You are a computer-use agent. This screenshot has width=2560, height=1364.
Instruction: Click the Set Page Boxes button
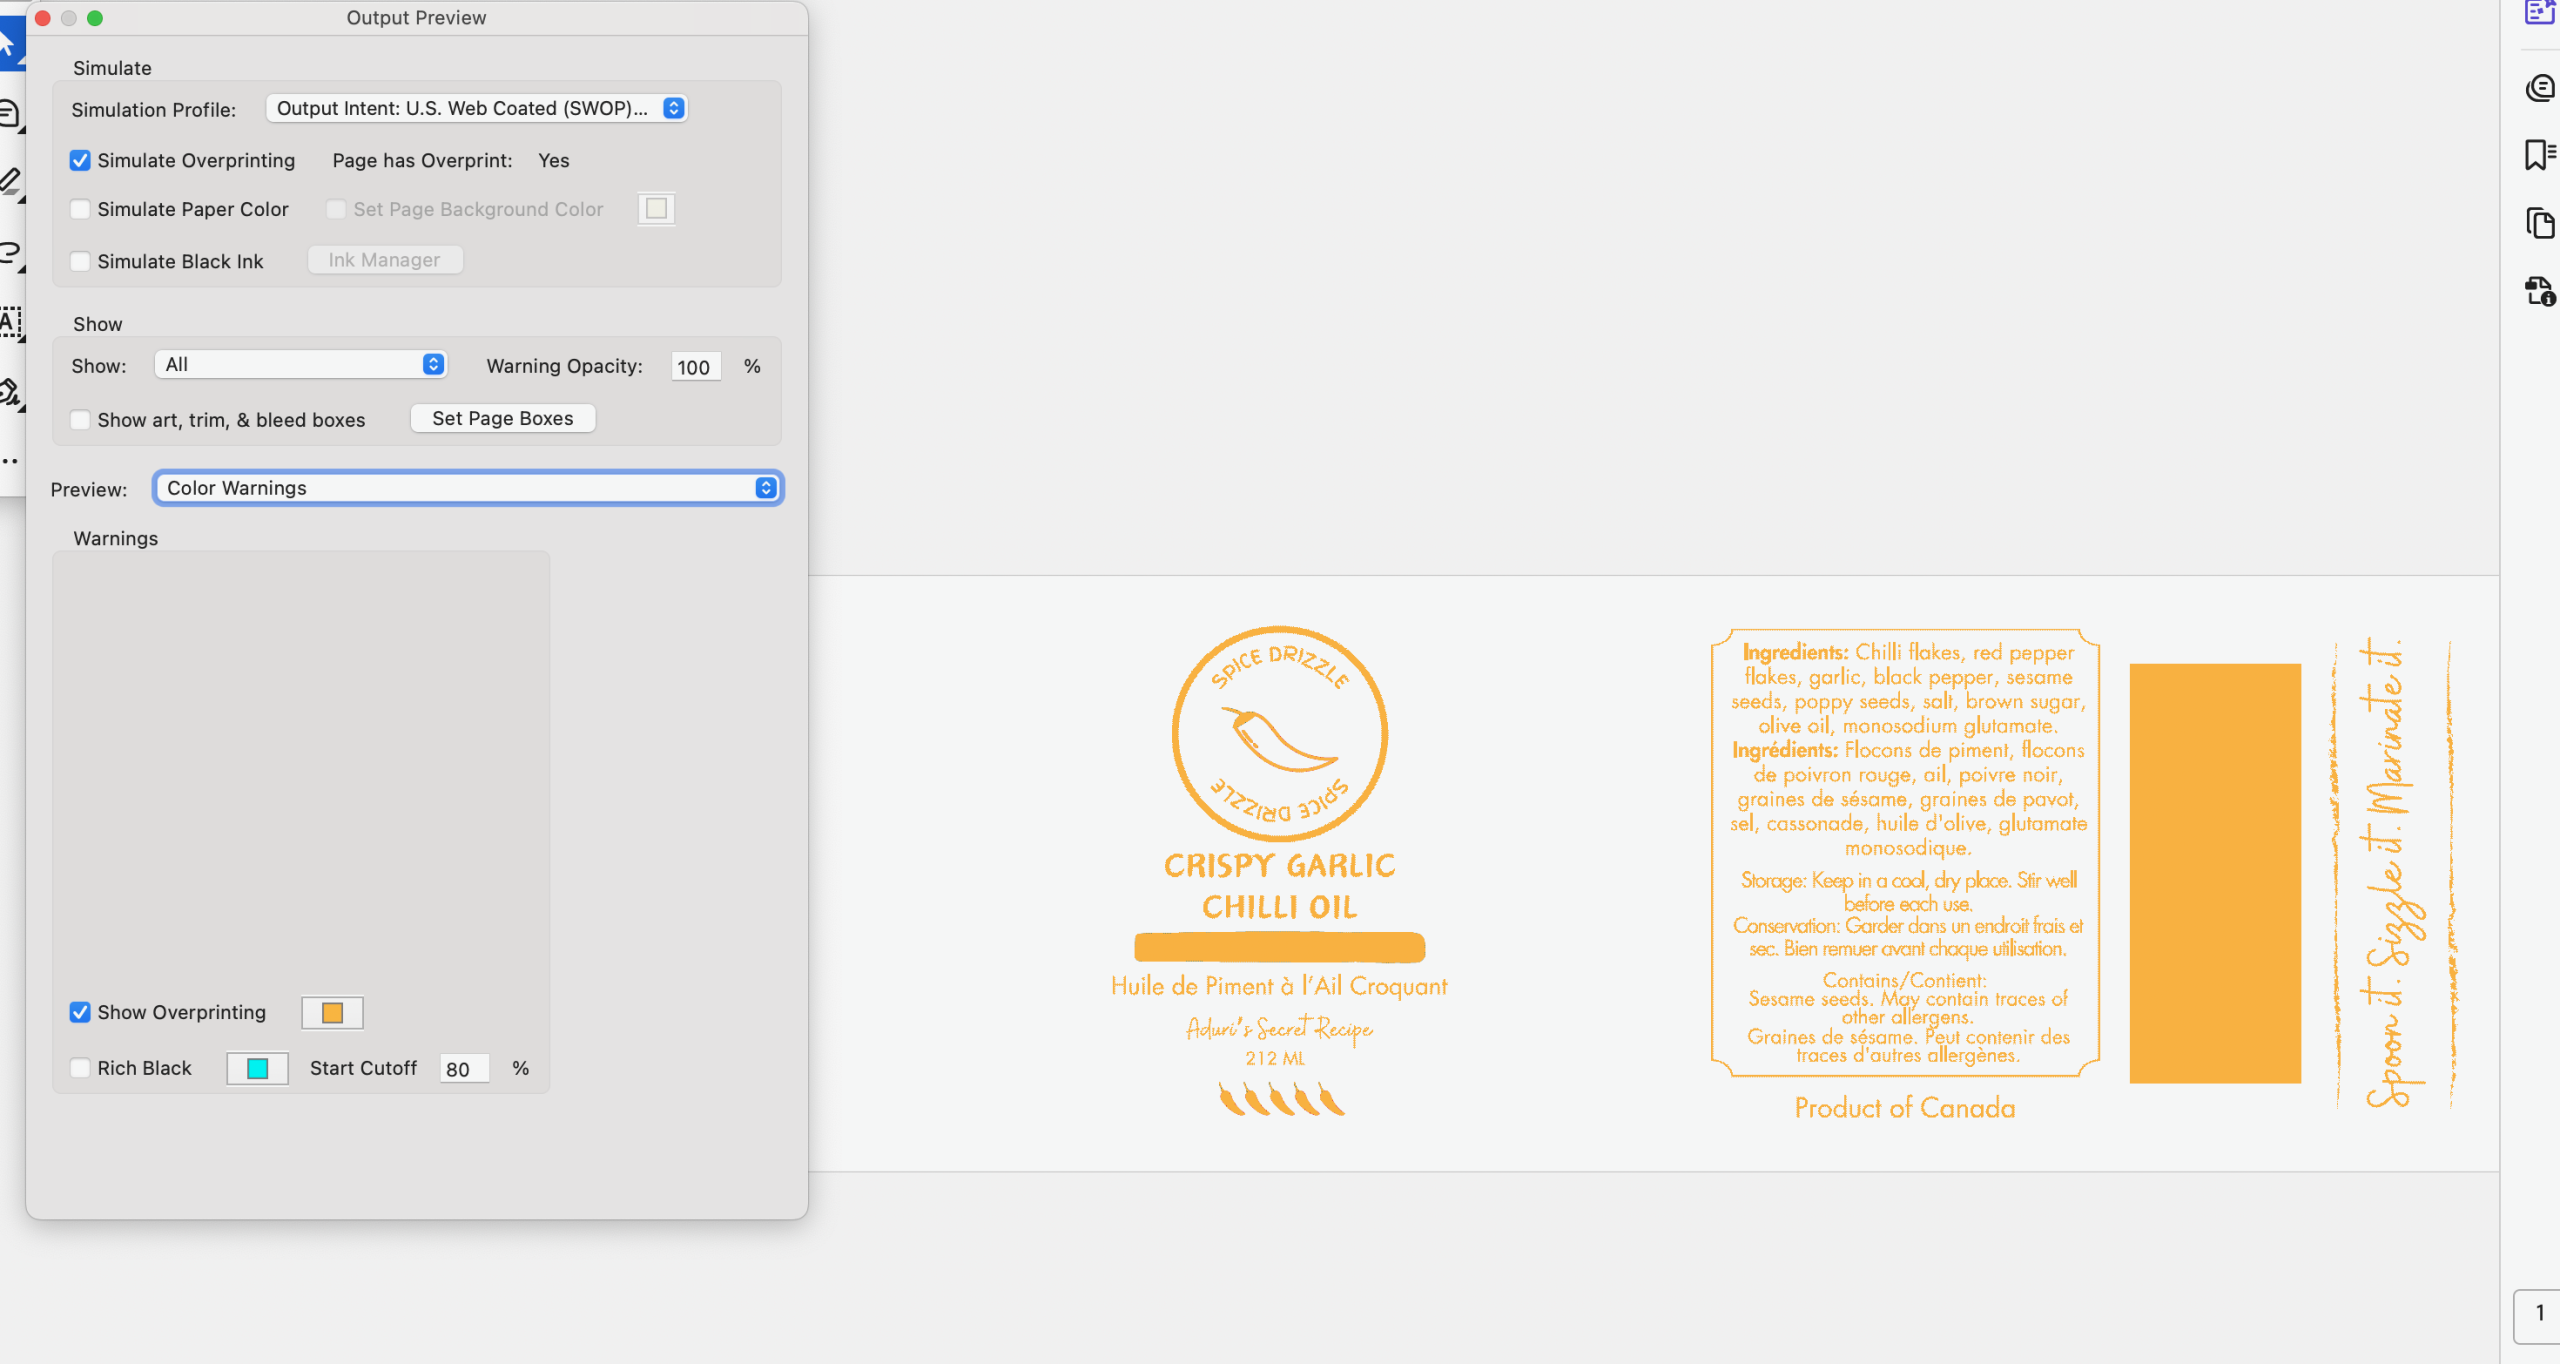click(502, 418)
